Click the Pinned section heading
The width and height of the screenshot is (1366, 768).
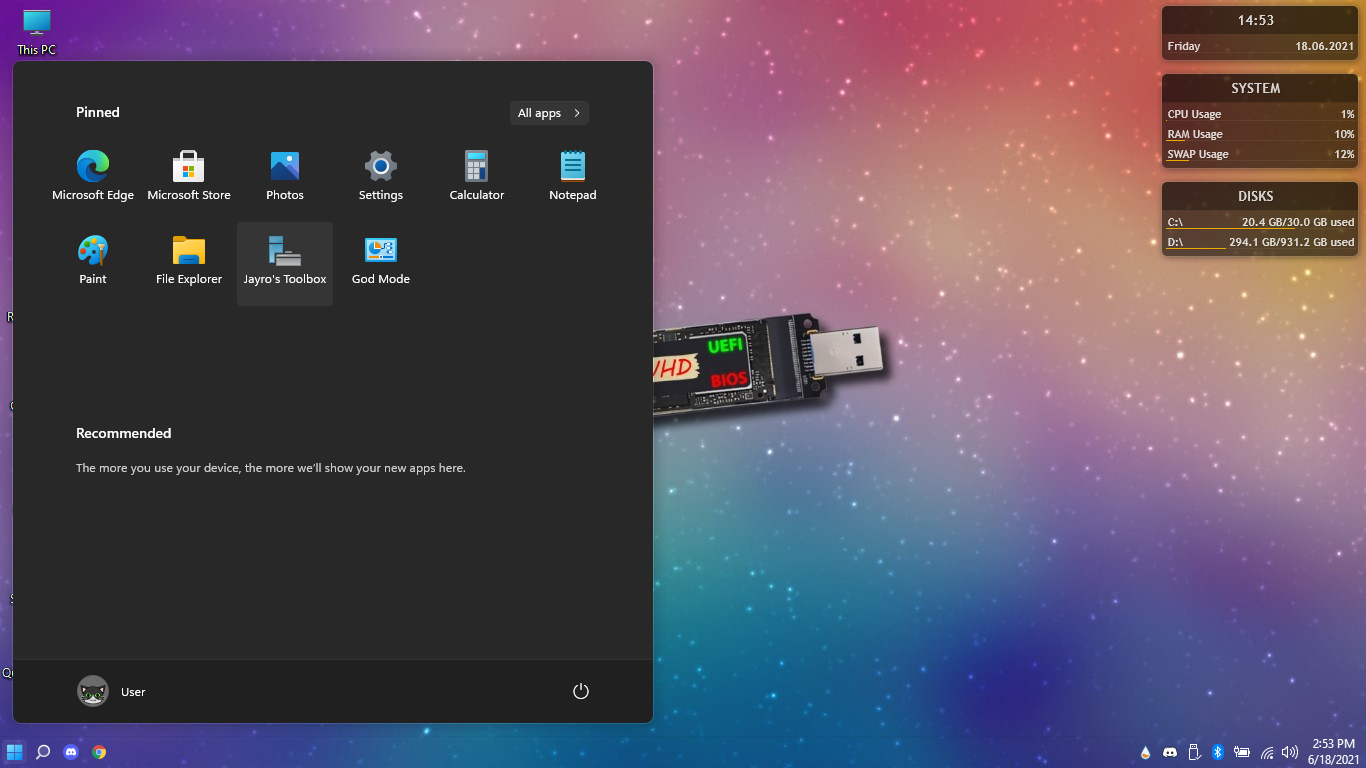click(x=98, y=112)
